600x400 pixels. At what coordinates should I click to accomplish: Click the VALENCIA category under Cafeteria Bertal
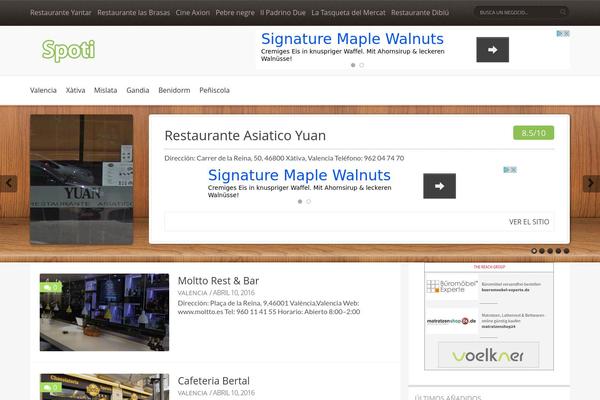pyautogui.click(x=192, y=393)
